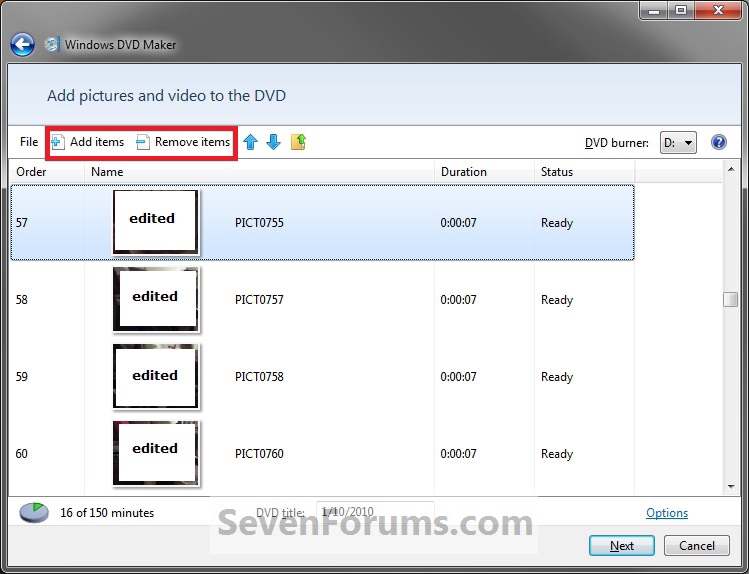This screenshot has height=574, width=749.
Task: Click Remove items in the toolbar
Action: pos(183,142)
